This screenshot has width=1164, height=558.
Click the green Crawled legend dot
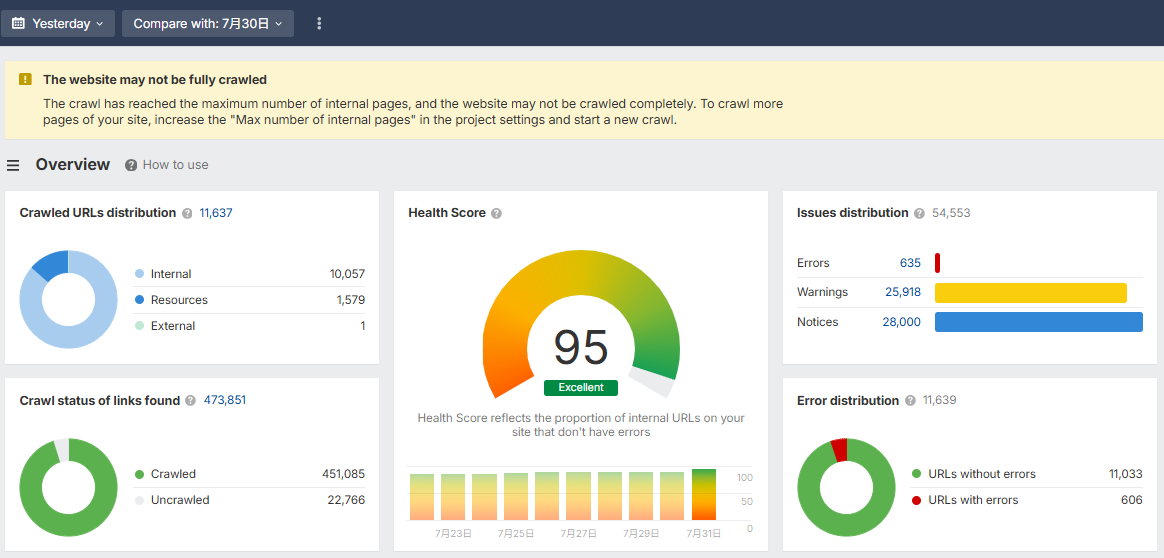(x=139, y=474)
